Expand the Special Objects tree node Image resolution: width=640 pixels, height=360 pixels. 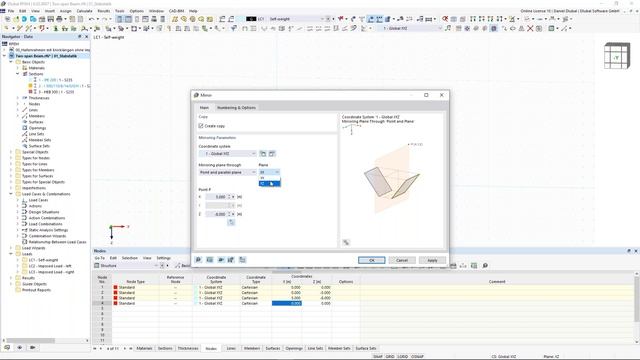(11, 152)
